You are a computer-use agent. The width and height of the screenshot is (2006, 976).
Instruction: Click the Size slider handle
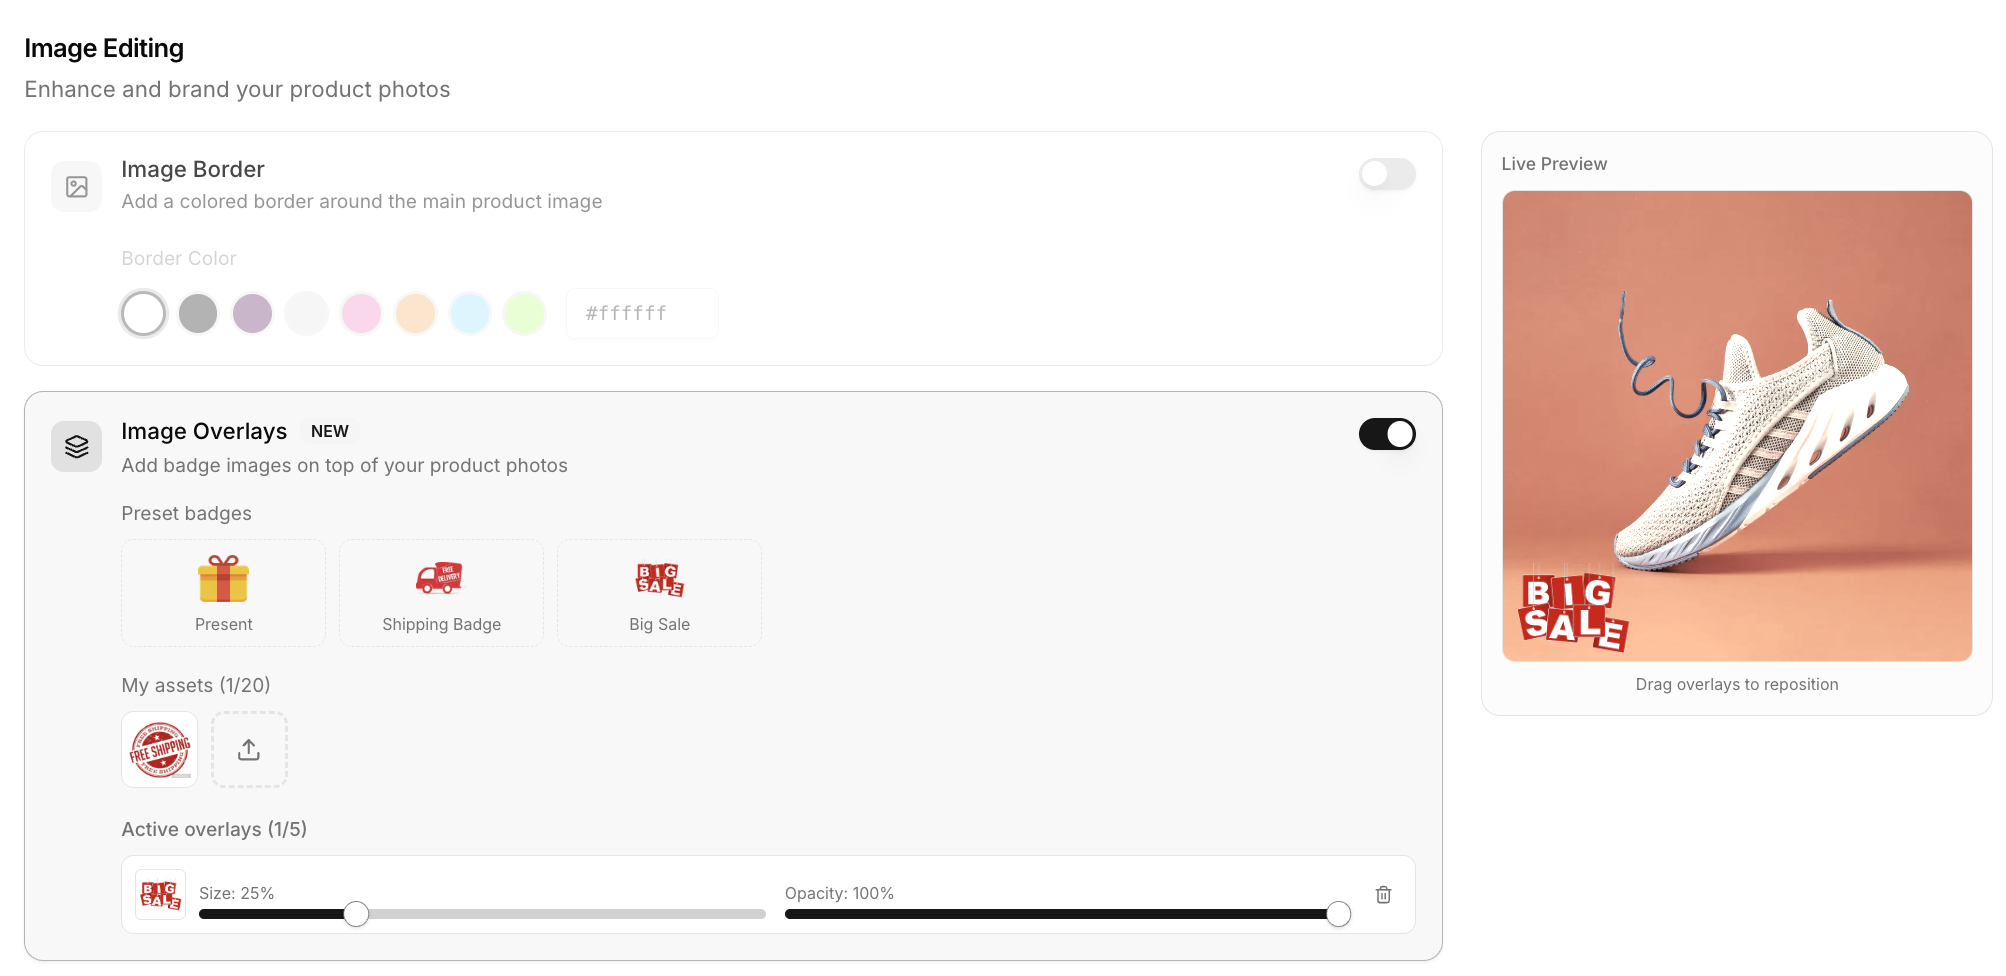click(356, 914)
